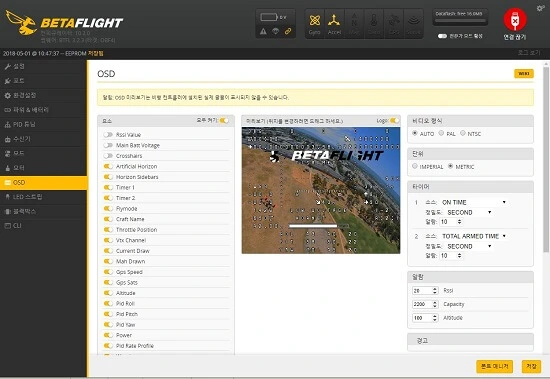Screen dimensions: 550x379
Task: Click the 저장 save button
Action: 531,366
